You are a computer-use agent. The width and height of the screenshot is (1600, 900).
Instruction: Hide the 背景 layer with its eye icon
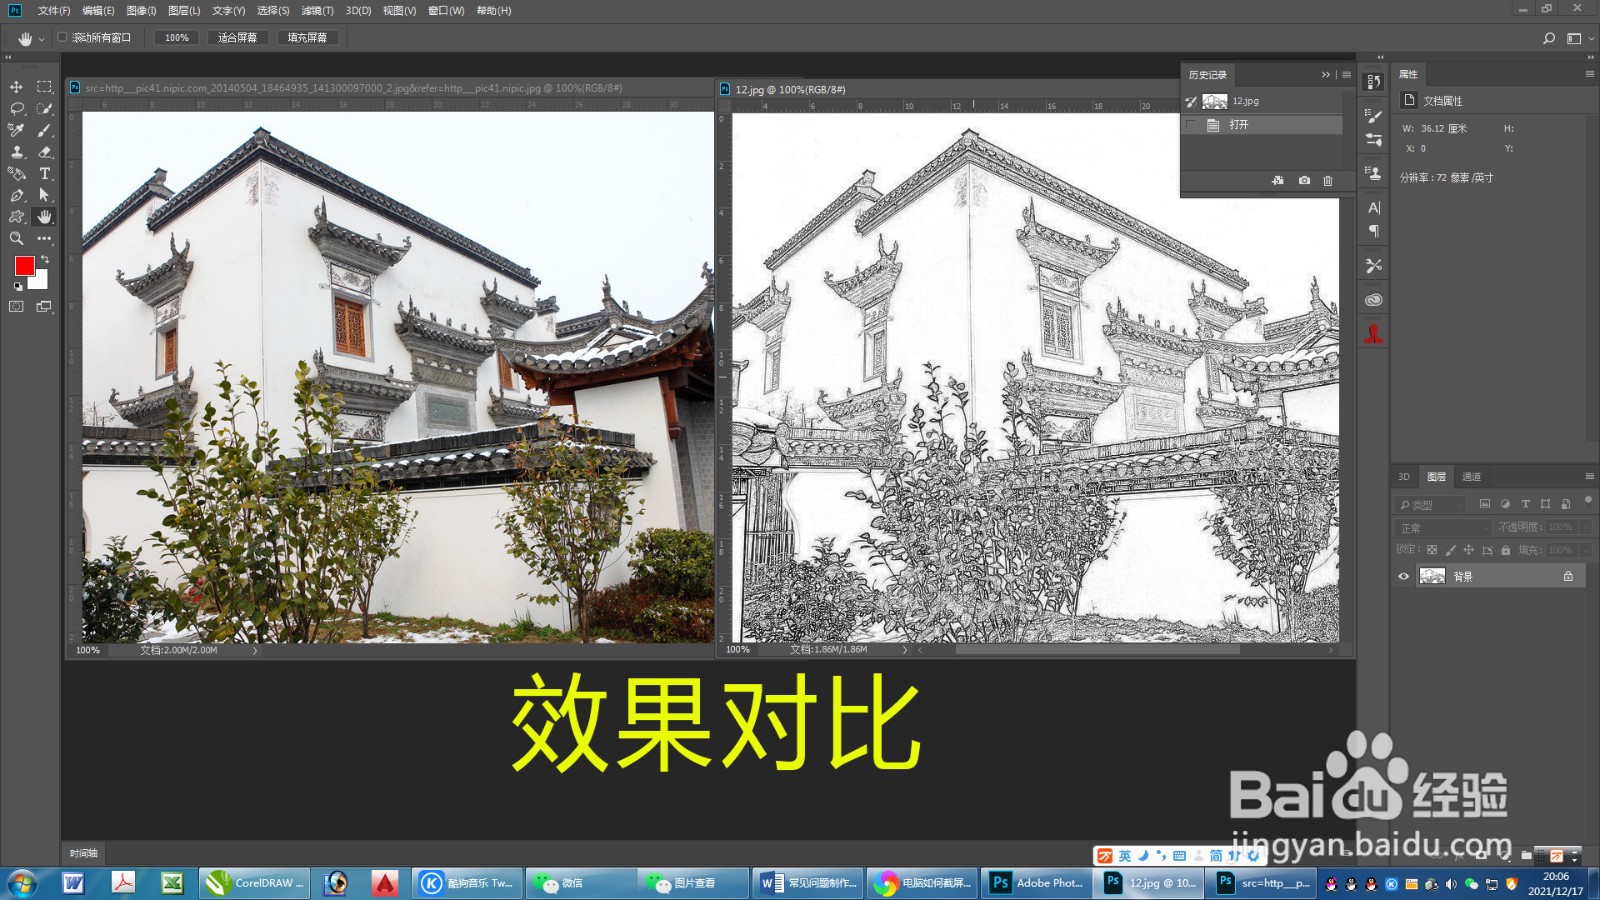coord(1404,575)
